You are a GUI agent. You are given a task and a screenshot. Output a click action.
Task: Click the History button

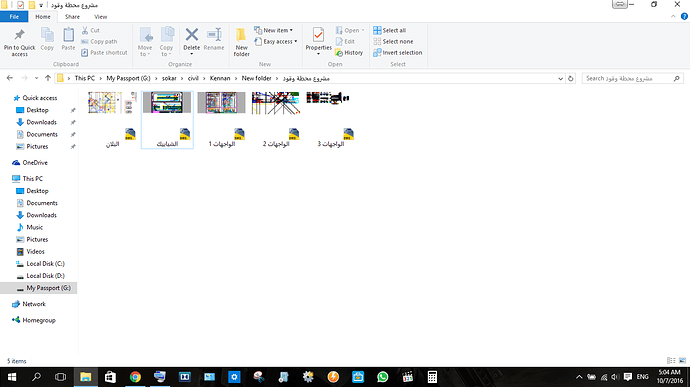(x=349, y=52)
